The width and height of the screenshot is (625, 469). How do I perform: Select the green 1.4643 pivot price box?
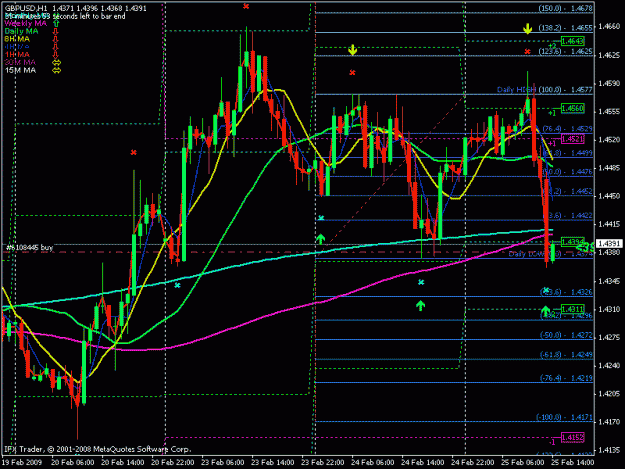click(x=573, y=41)
